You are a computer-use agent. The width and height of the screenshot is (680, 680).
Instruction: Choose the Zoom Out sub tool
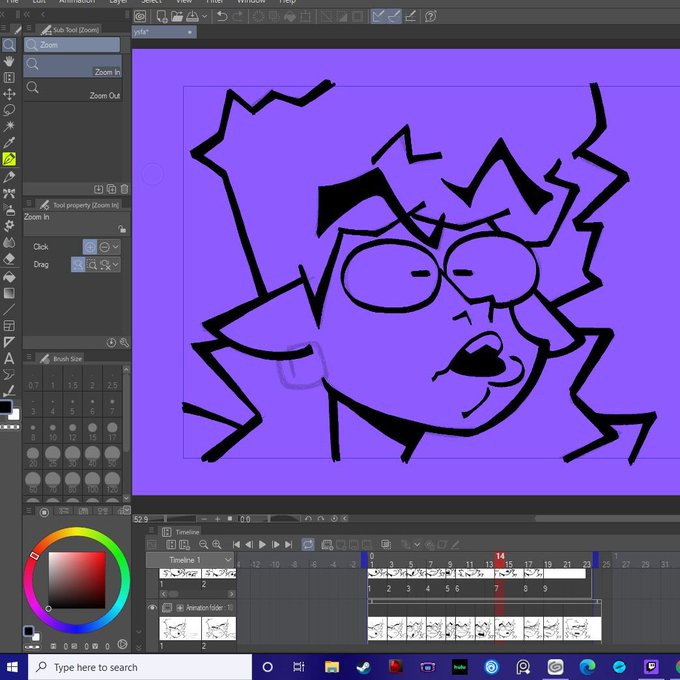(72, 90)
